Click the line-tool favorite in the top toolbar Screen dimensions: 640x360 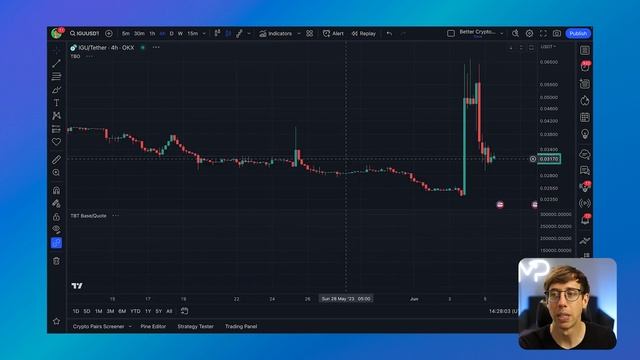239,33
